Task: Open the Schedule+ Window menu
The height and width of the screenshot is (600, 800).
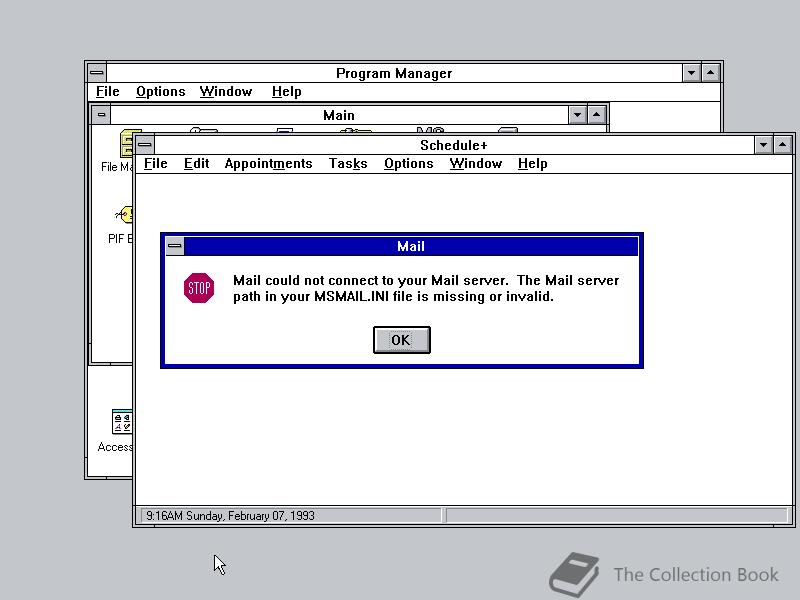Action: (x=476, y=163)
